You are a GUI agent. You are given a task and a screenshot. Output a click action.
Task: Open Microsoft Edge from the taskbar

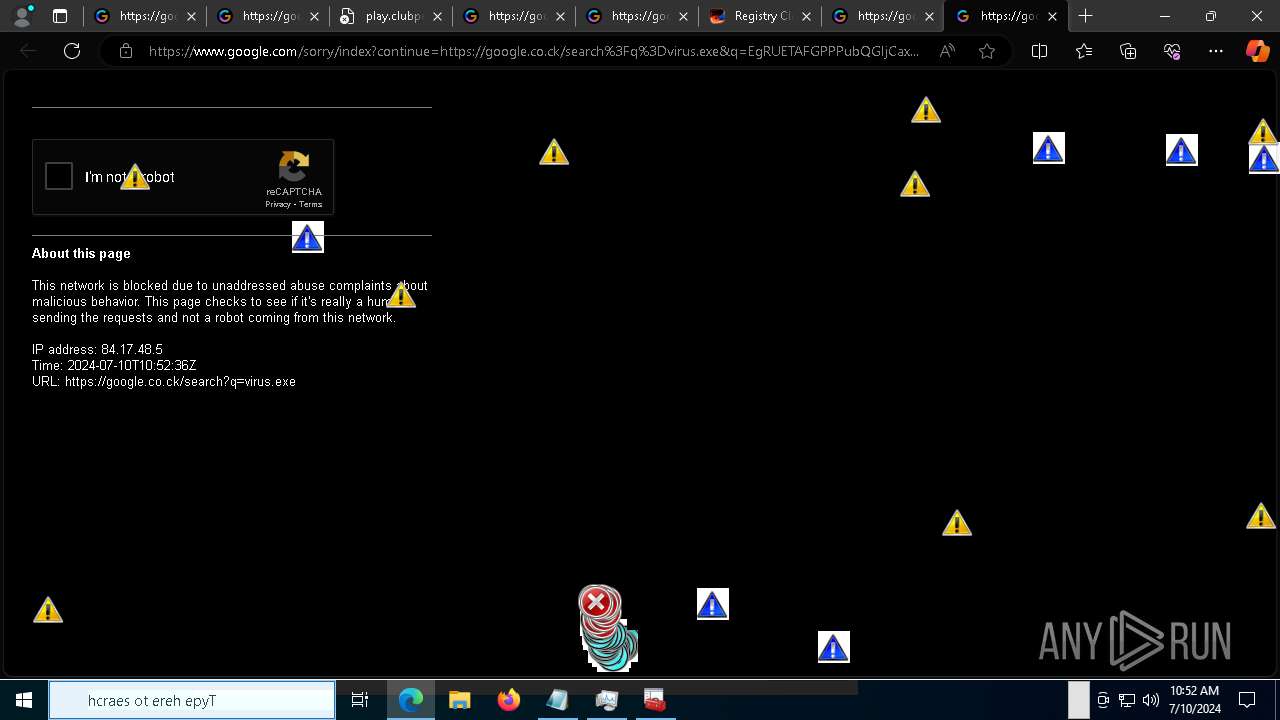pyautogui.click(x=411, y=700)
